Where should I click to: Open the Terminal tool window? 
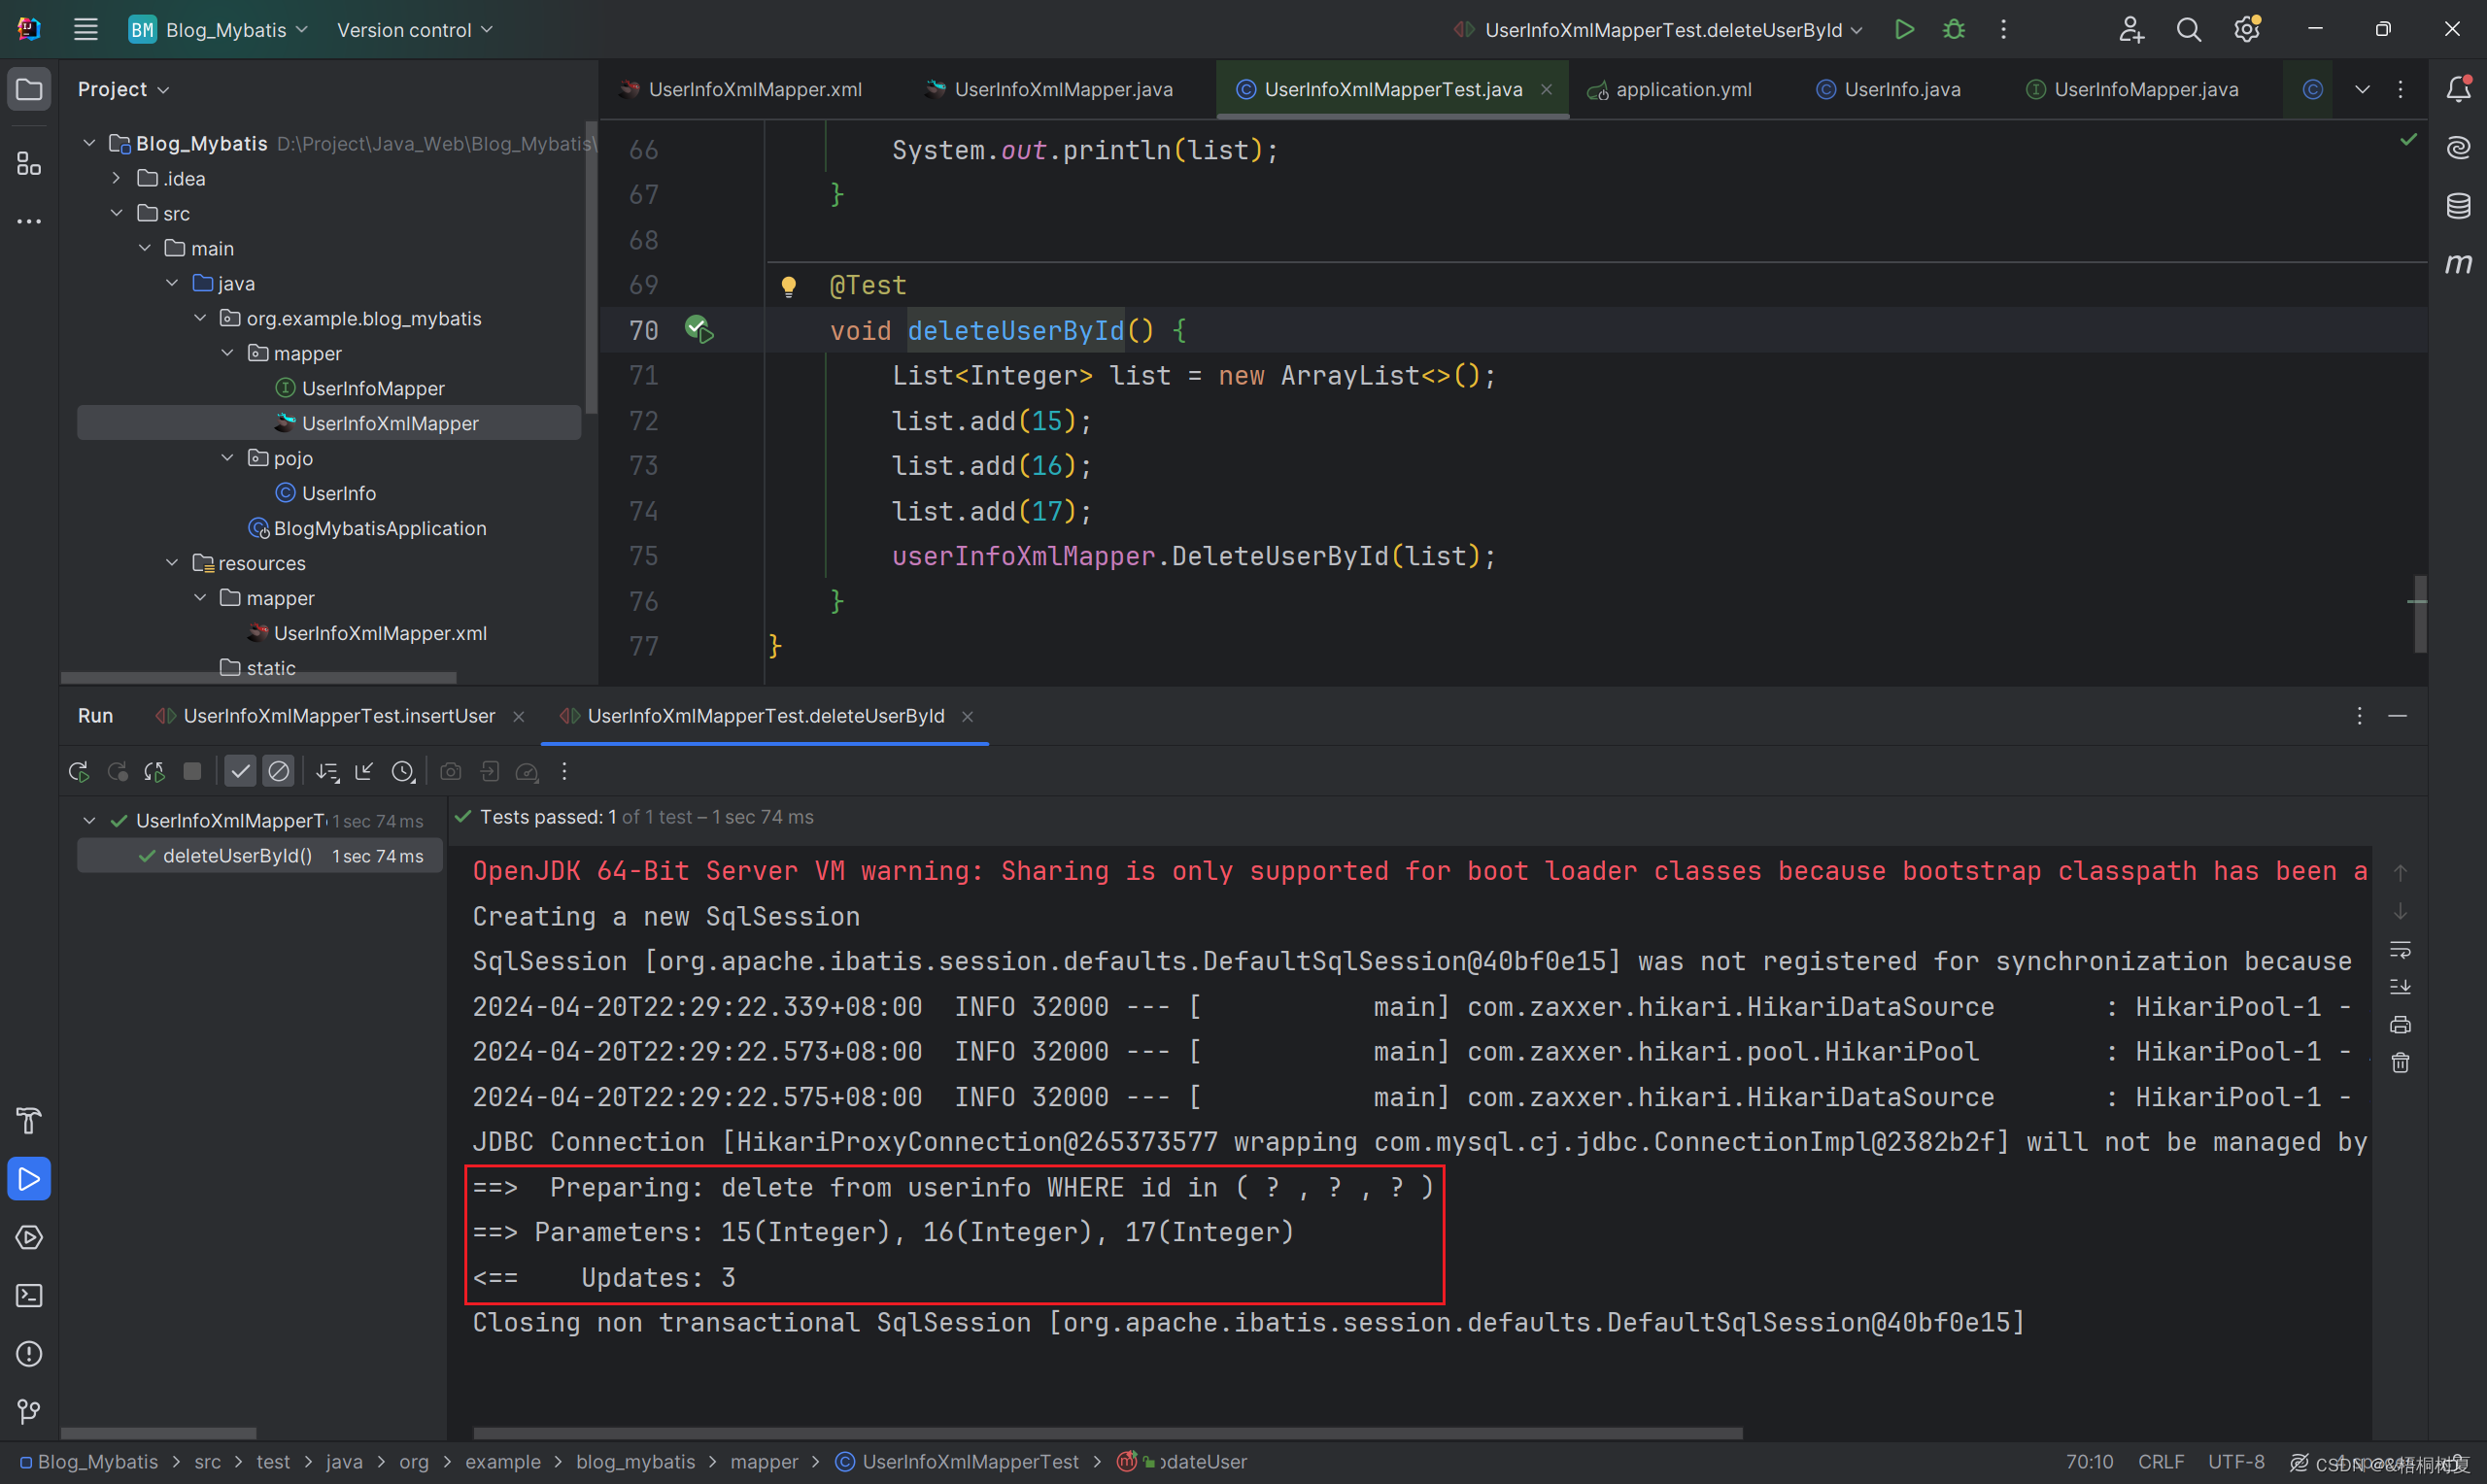point(29,1295)
